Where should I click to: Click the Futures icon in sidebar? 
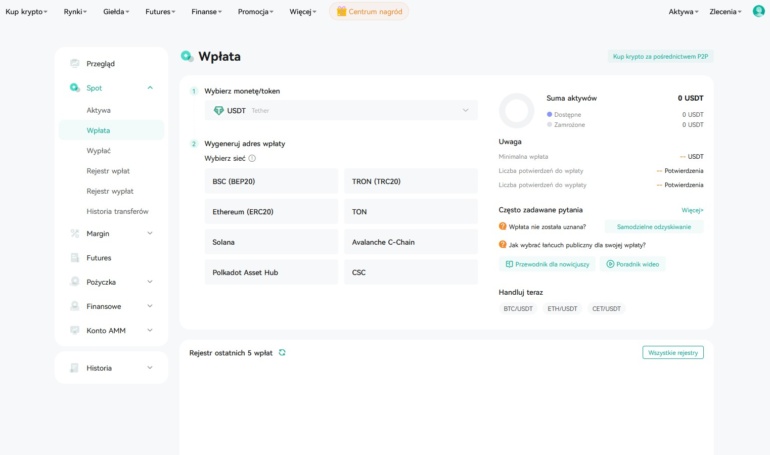(74, 258)
